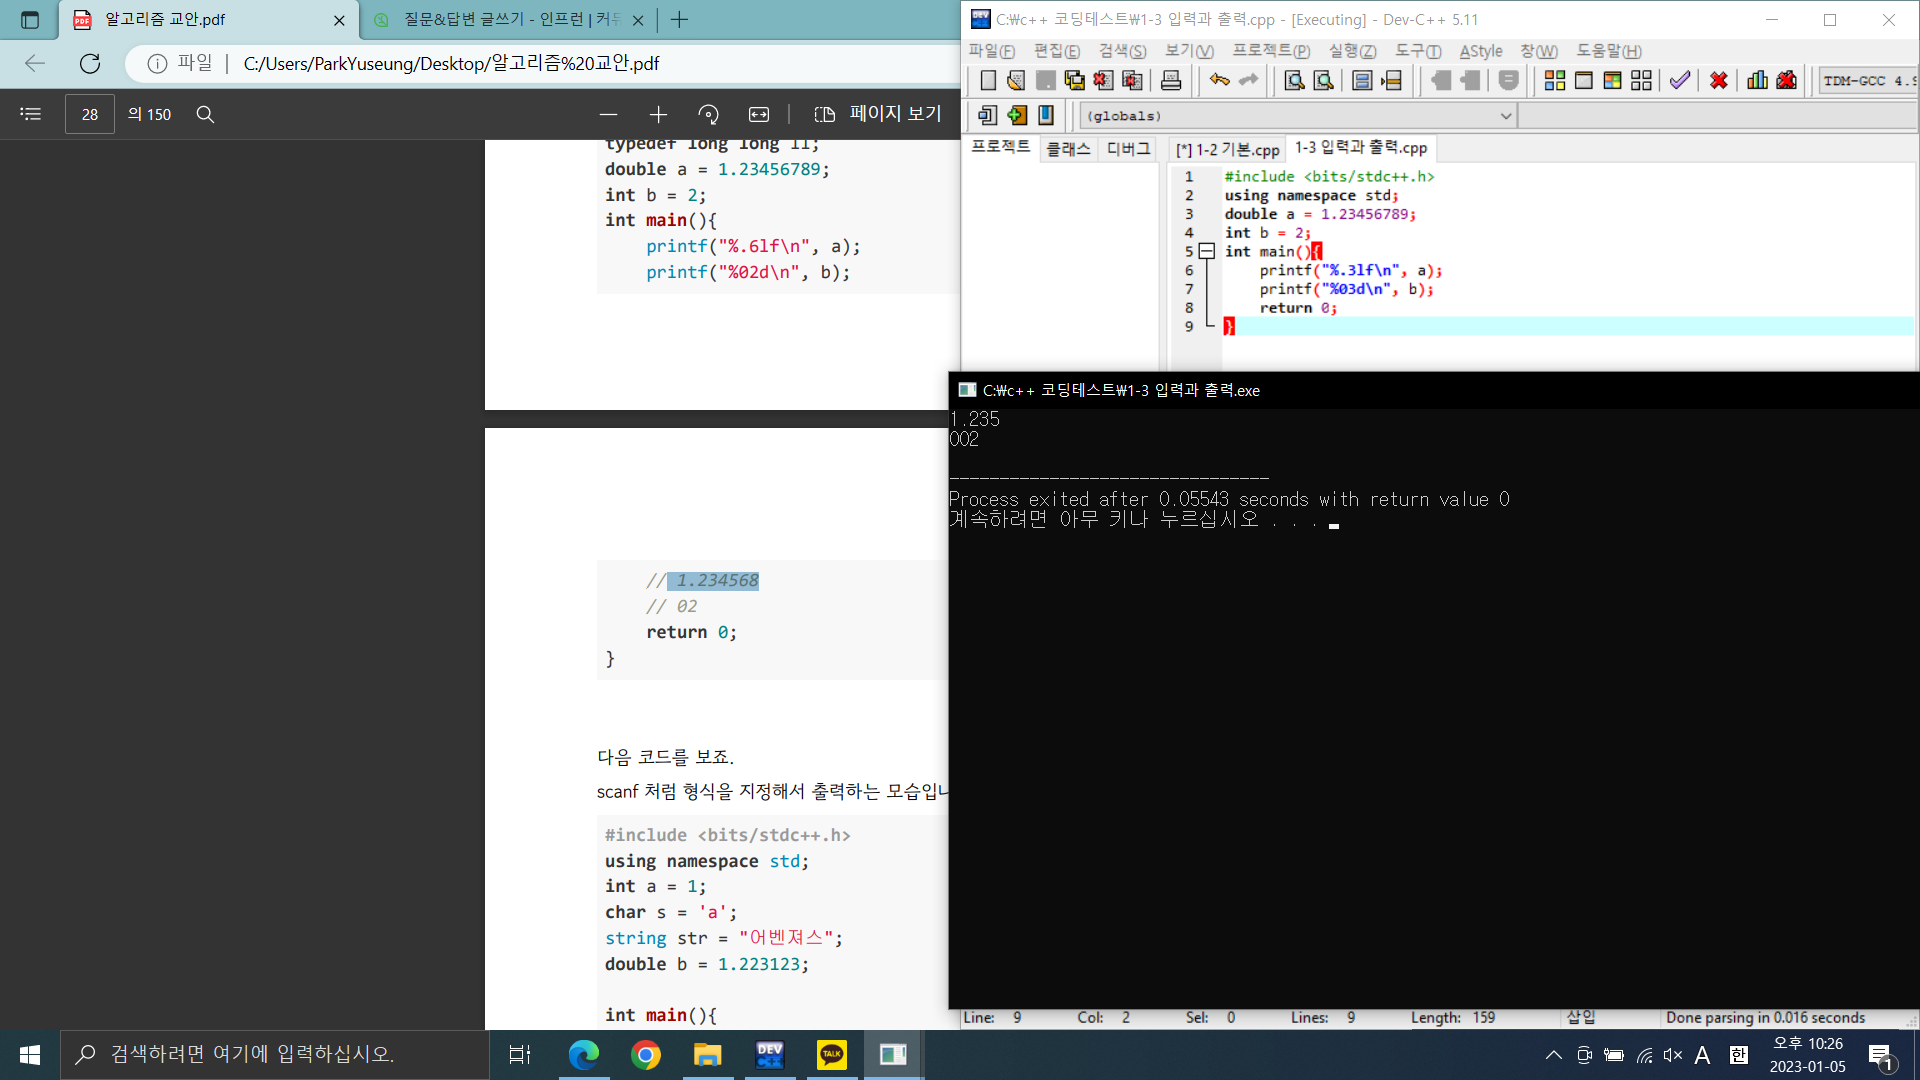Click Syntax Check checkmark icon
The image size is (1920, 1080).
click(x=1680, y=81)
